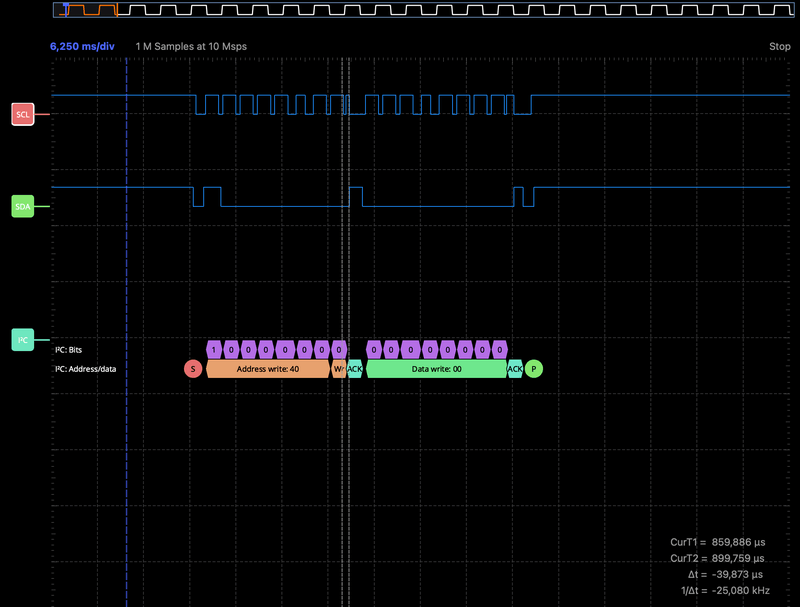Click the blue dashed trigger cursor line
Image resolution: width=800 pixels, height=607 pixels.
(x=127, y=332)
